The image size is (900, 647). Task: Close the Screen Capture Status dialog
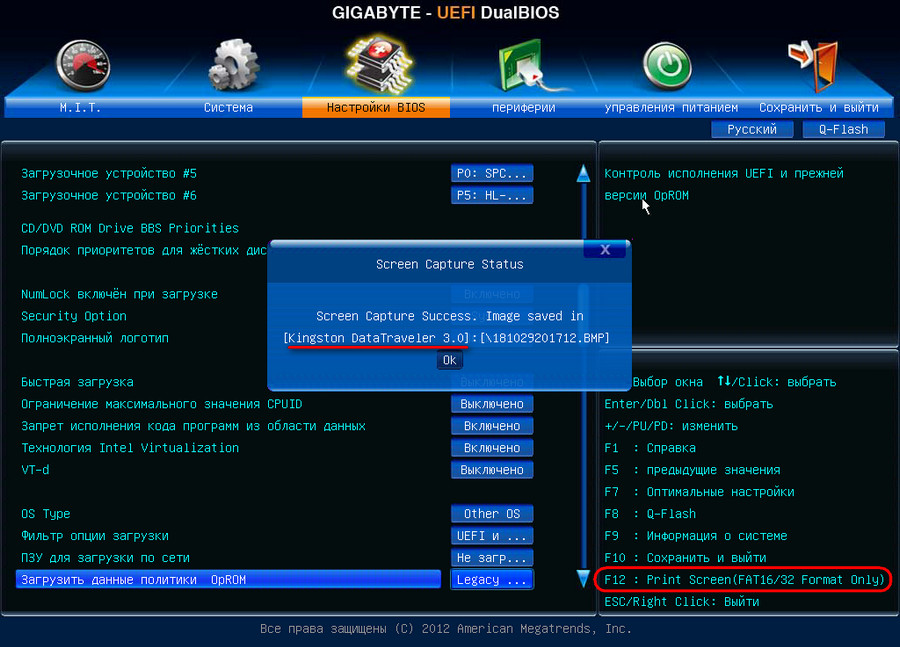tap(605, 249)
